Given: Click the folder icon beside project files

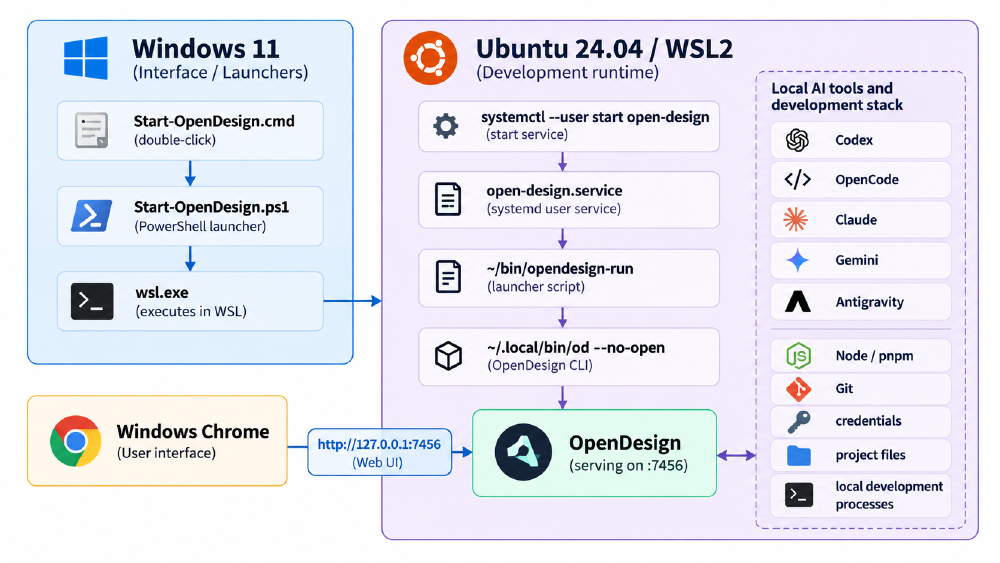Looking at the screenshot, I should (798, 455).
